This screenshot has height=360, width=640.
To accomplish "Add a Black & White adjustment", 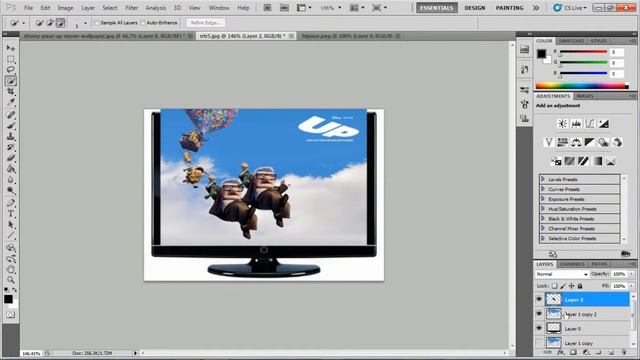I will pos(589,142).
